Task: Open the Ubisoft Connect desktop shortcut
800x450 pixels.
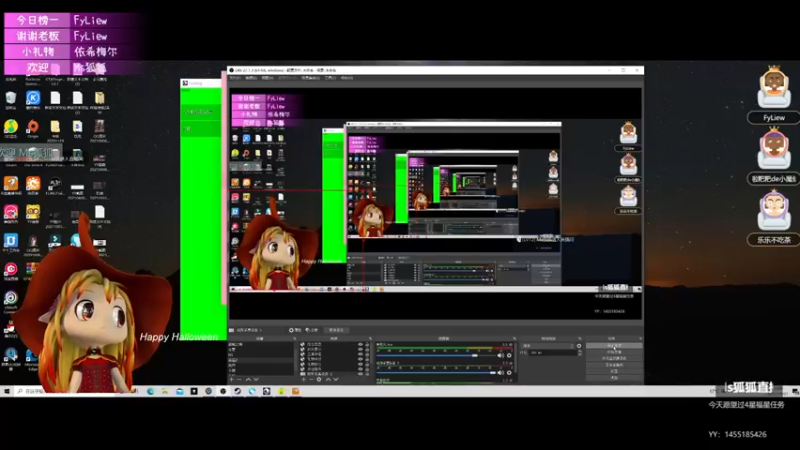Action: coord(10,297)
